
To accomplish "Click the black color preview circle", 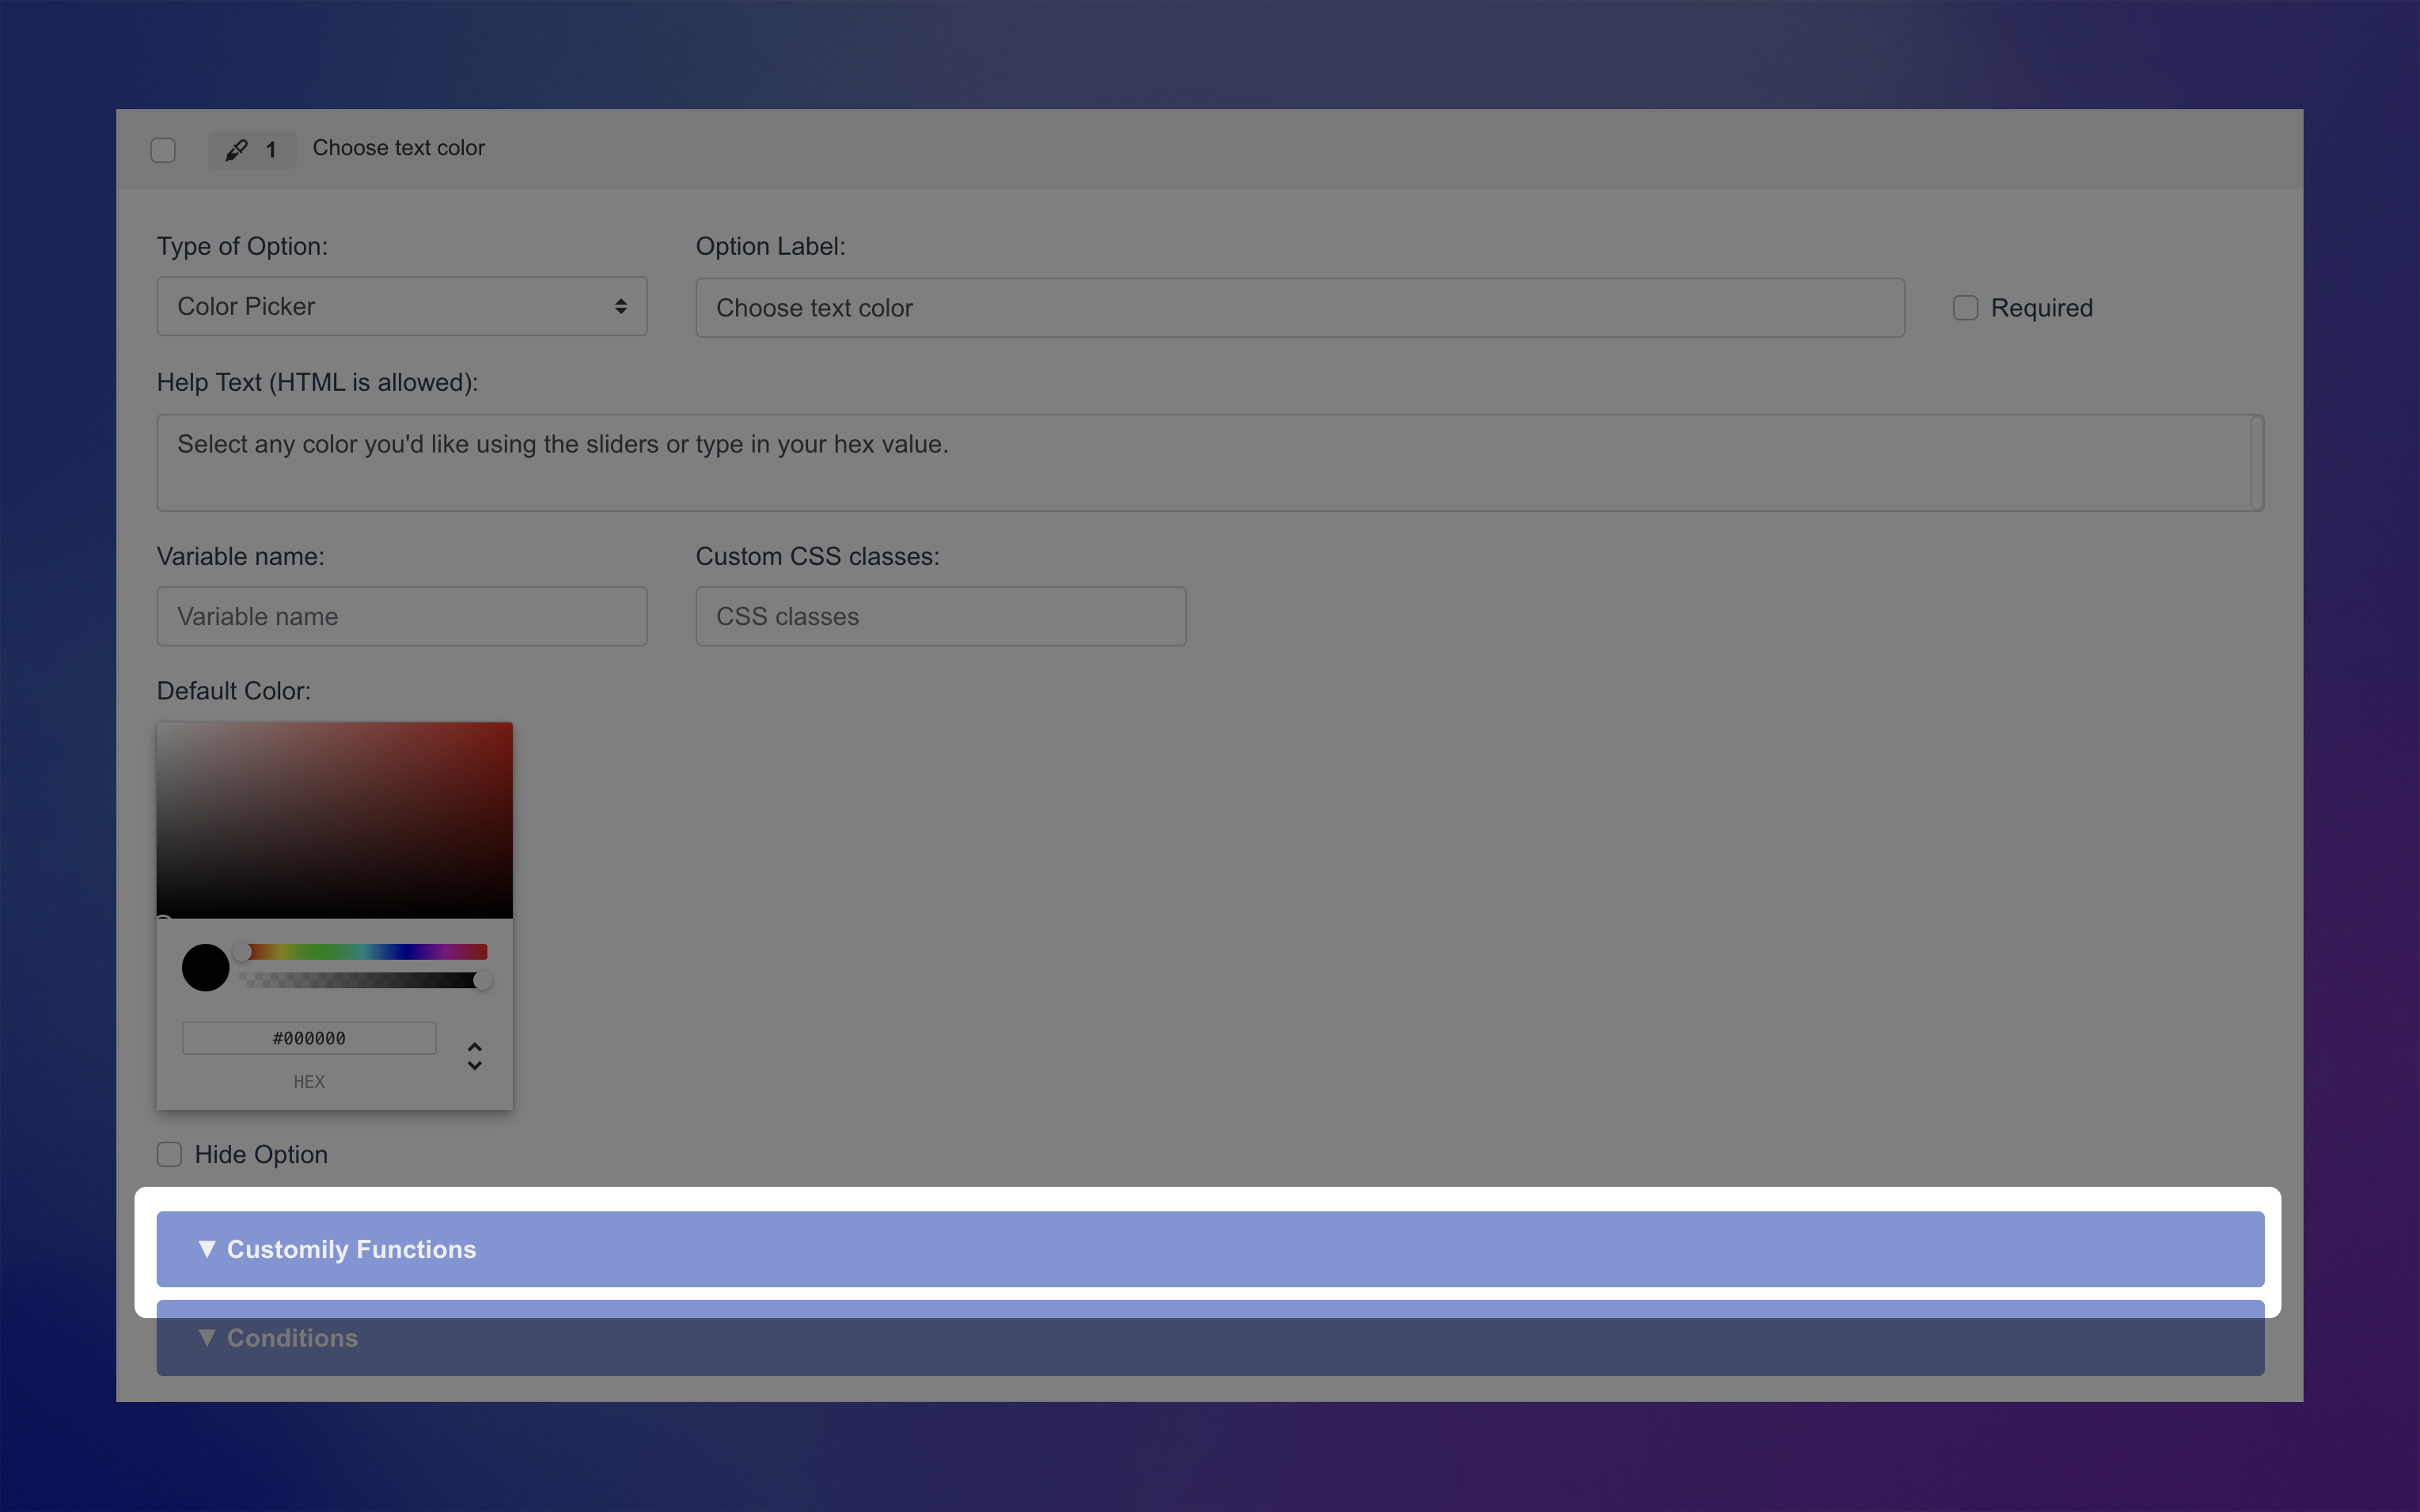I will pos(204,967).
